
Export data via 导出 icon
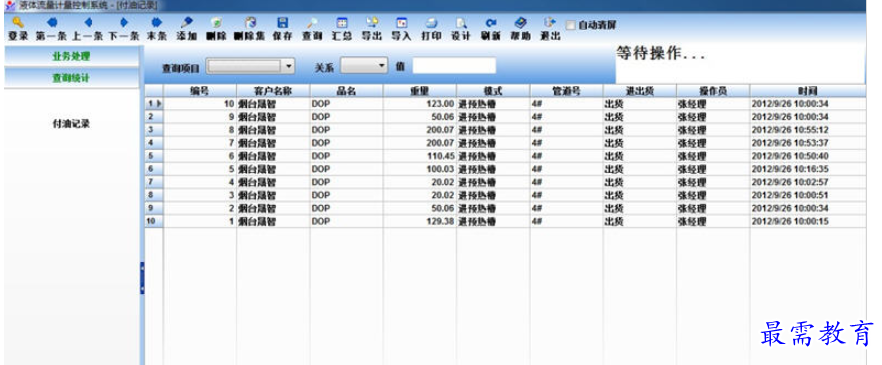tap(371, 22)
